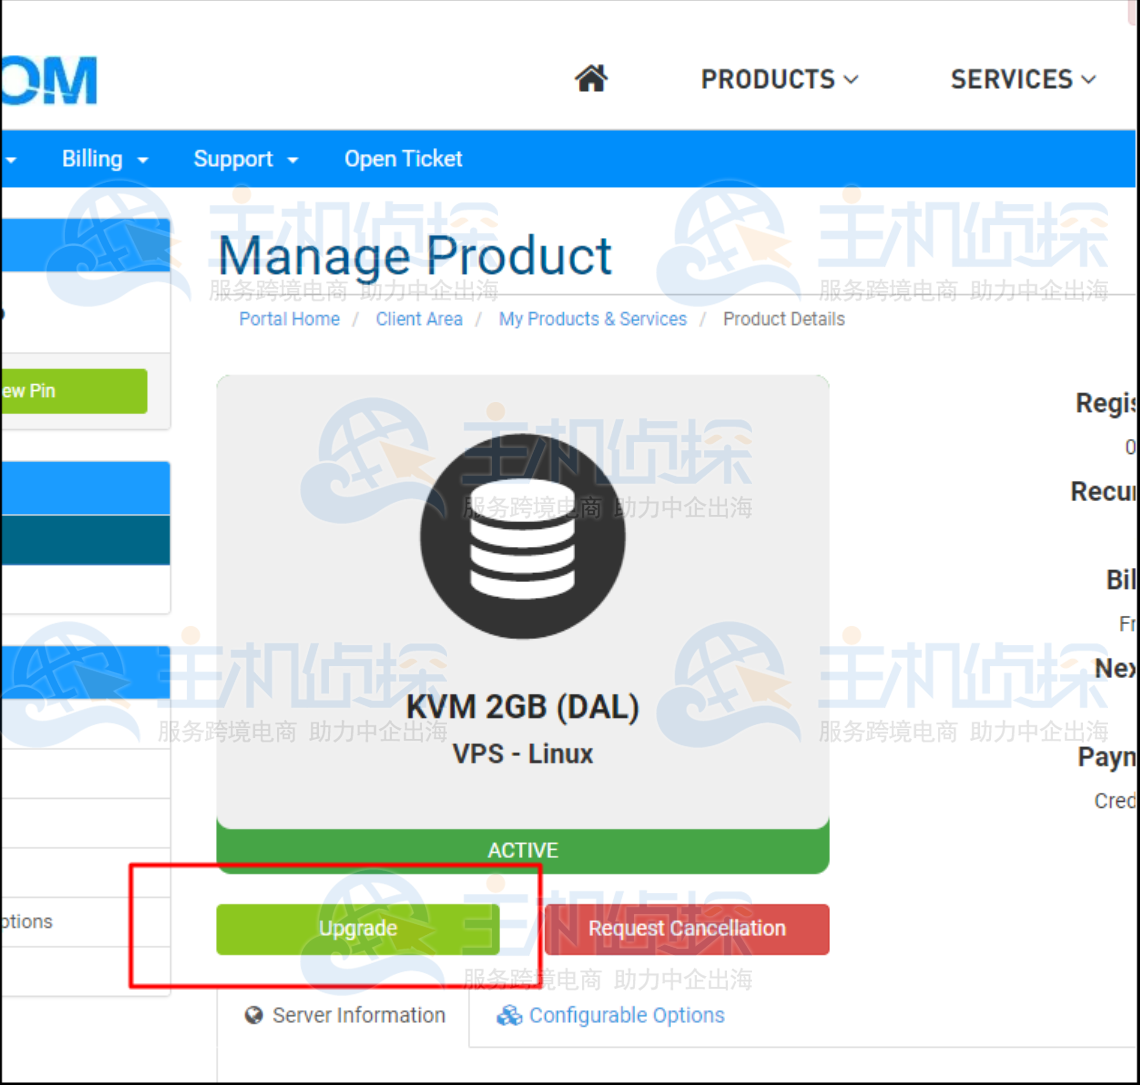Open the PRODUCTS dropdown menu
The width and height of the screenshot is (1140, 1085).
779,79
